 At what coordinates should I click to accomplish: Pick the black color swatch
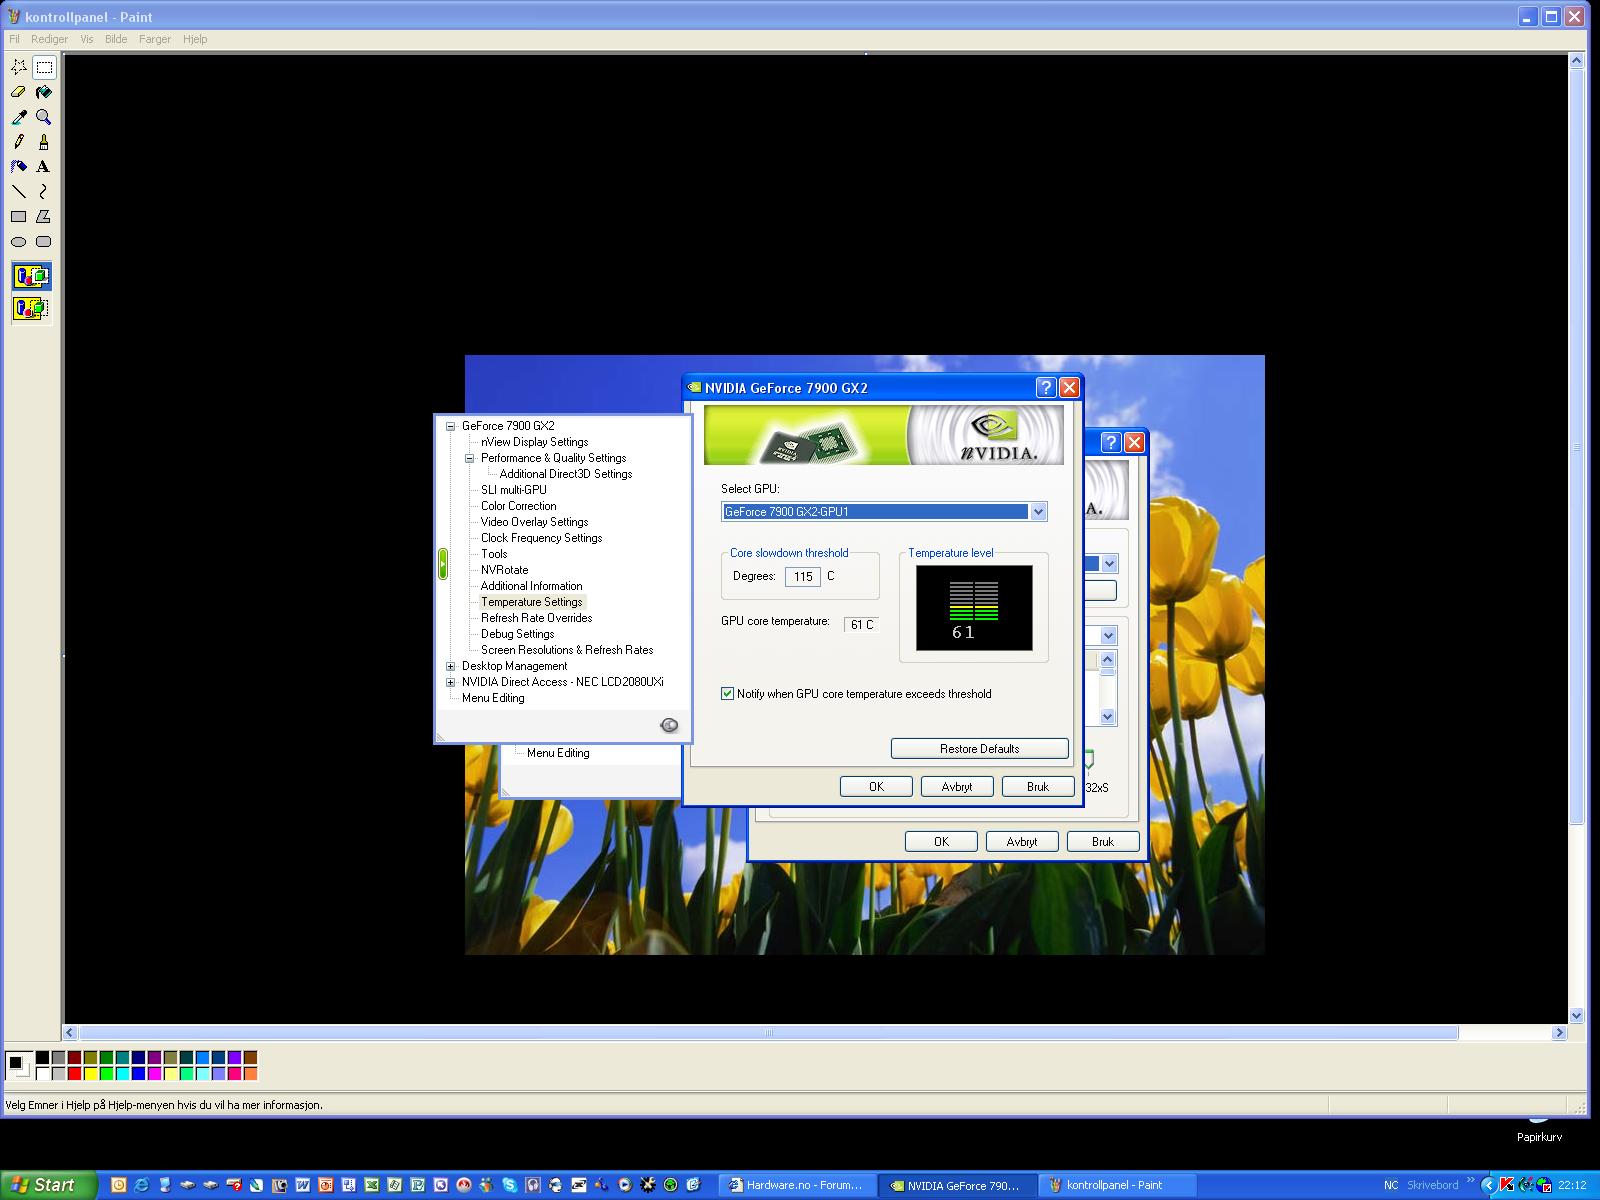(x=42, y=1057)
